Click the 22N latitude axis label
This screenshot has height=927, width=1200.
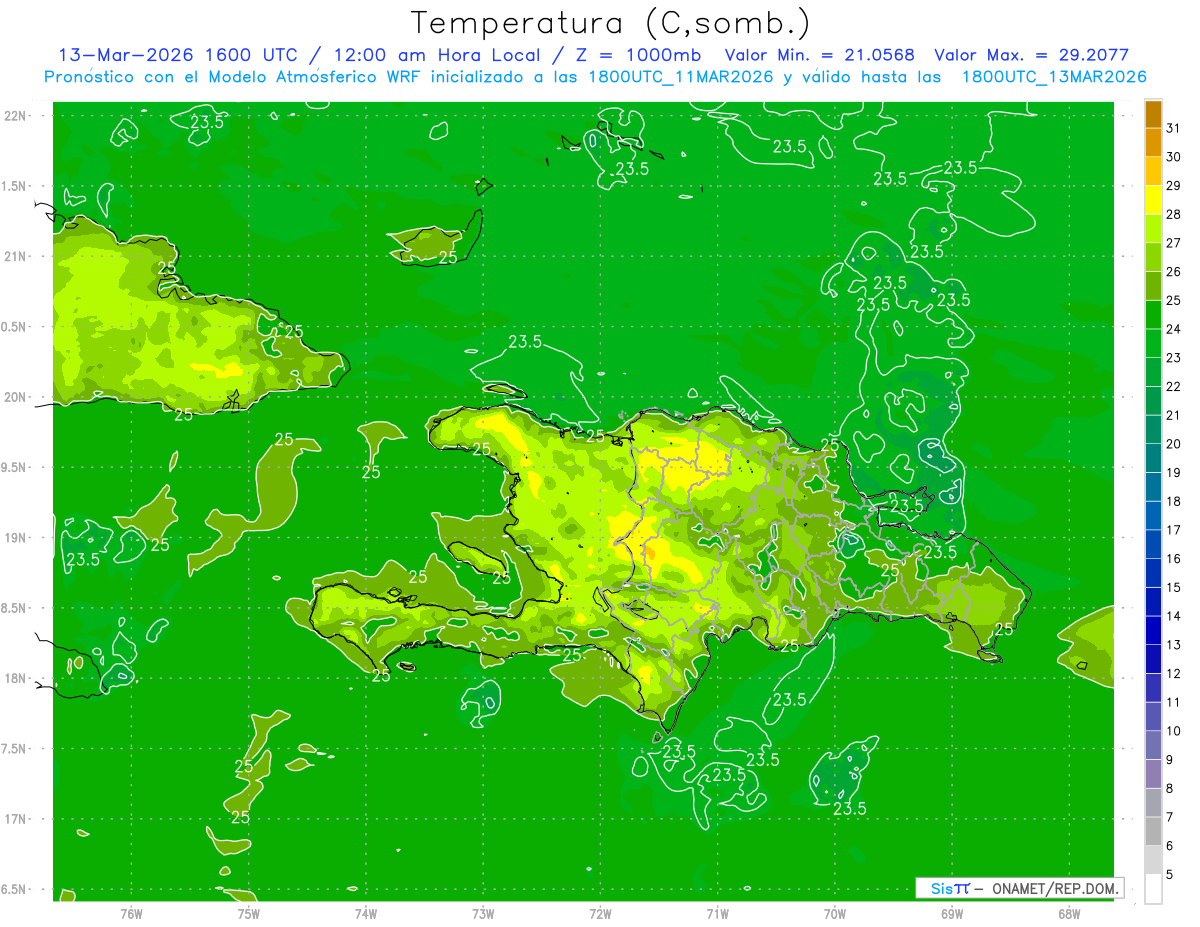15,116
